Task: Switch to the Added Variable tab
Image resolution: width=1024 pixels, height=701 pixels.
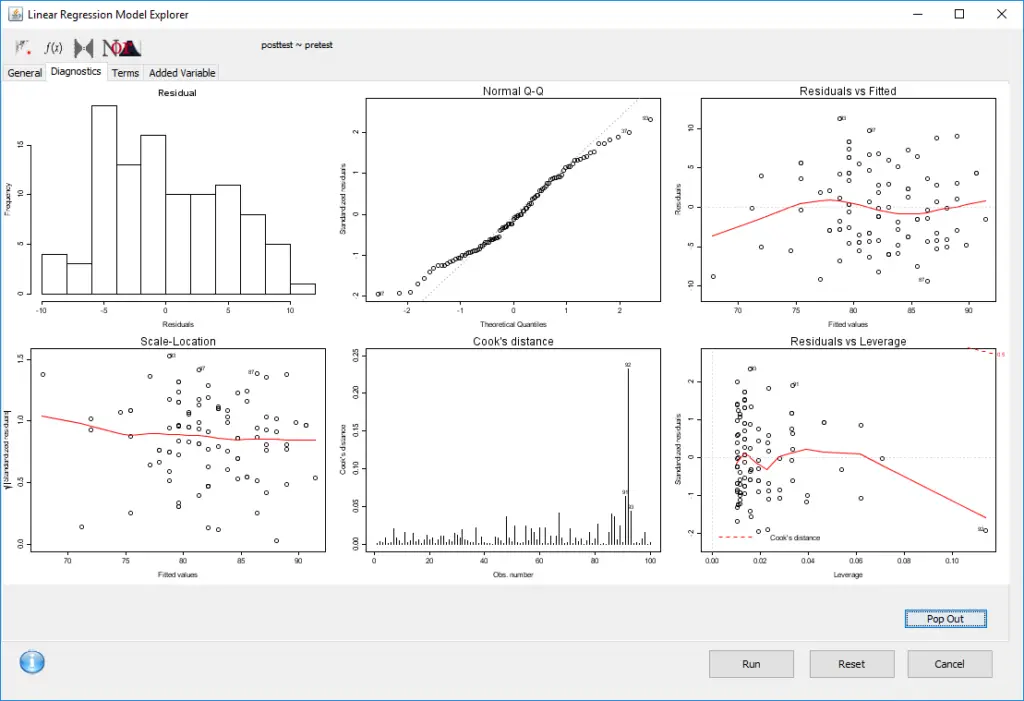Action: click(181, 72)
